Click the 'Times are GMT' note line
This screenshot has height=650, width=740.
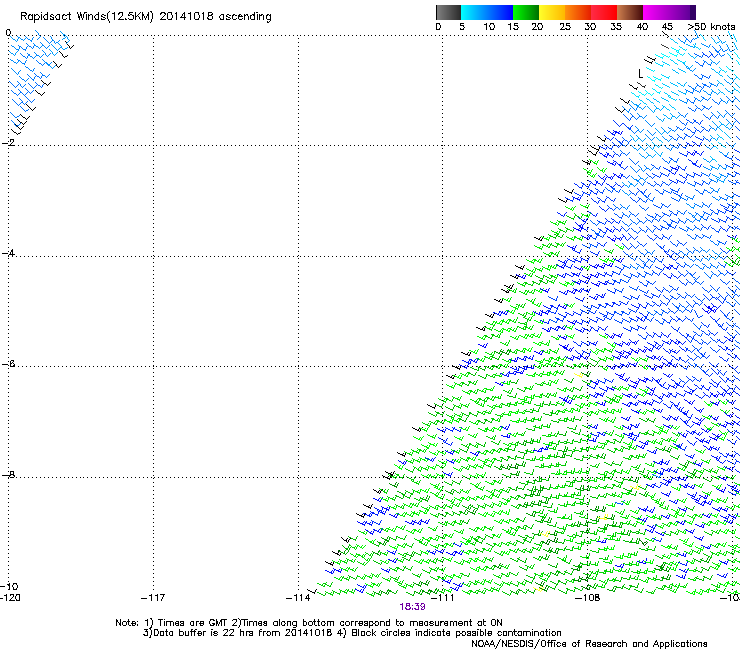(x=309, y=623)
